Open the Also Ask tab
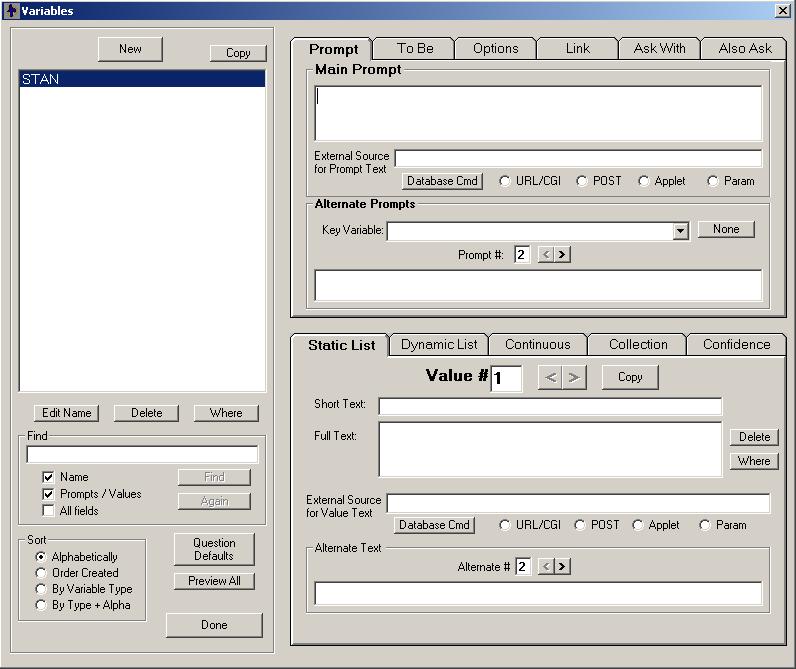 [745, 49]
